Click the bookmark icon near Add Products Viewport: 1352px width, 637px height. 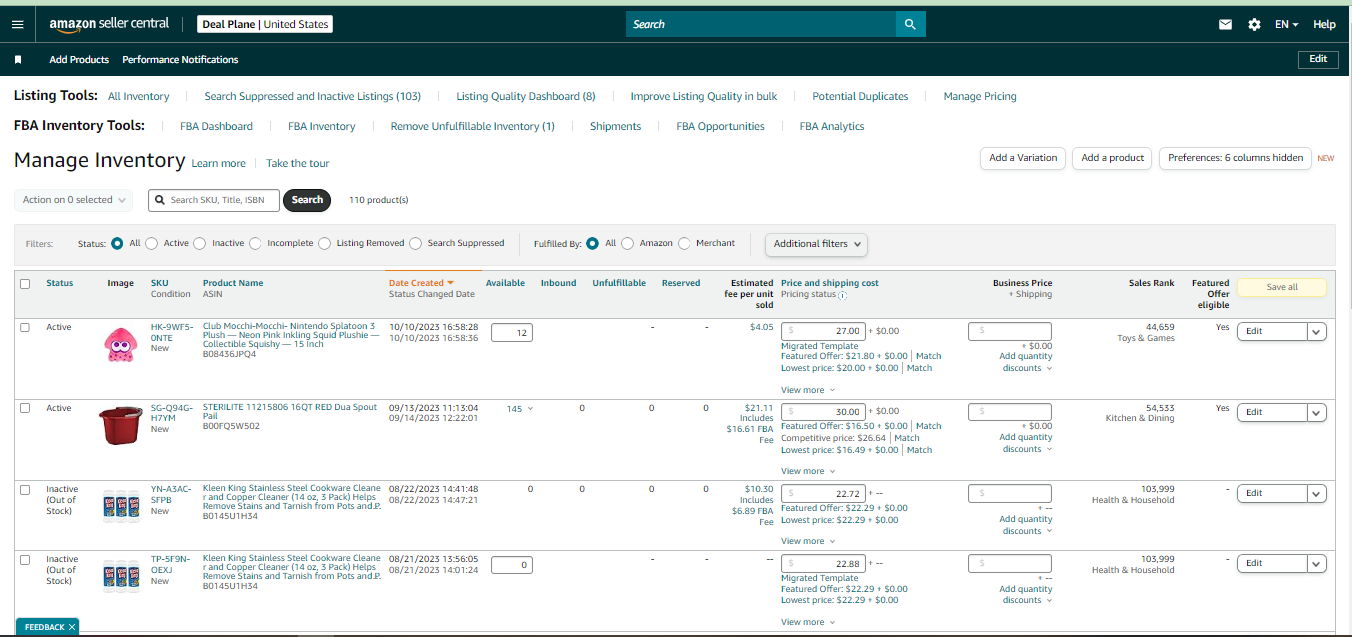(x=18, y=60)
